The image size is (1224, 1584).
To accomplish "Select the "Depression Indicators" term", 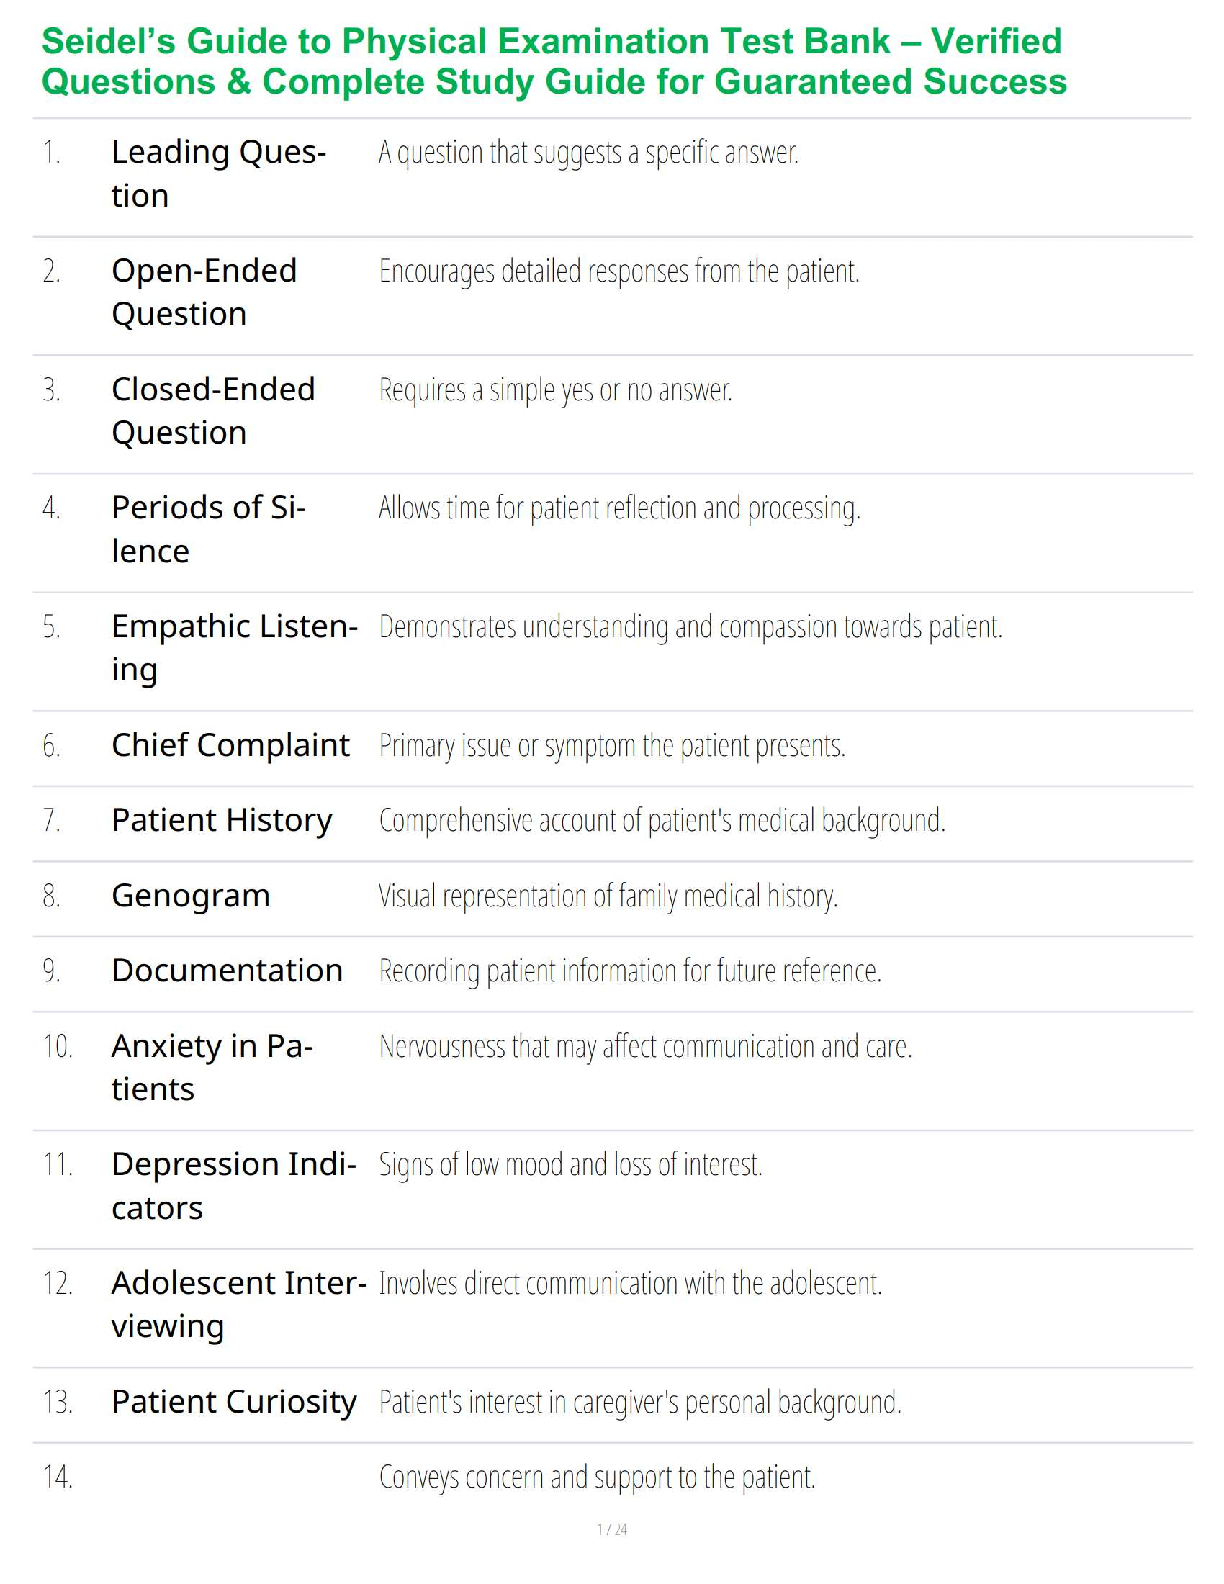I will coord(234,1185).
